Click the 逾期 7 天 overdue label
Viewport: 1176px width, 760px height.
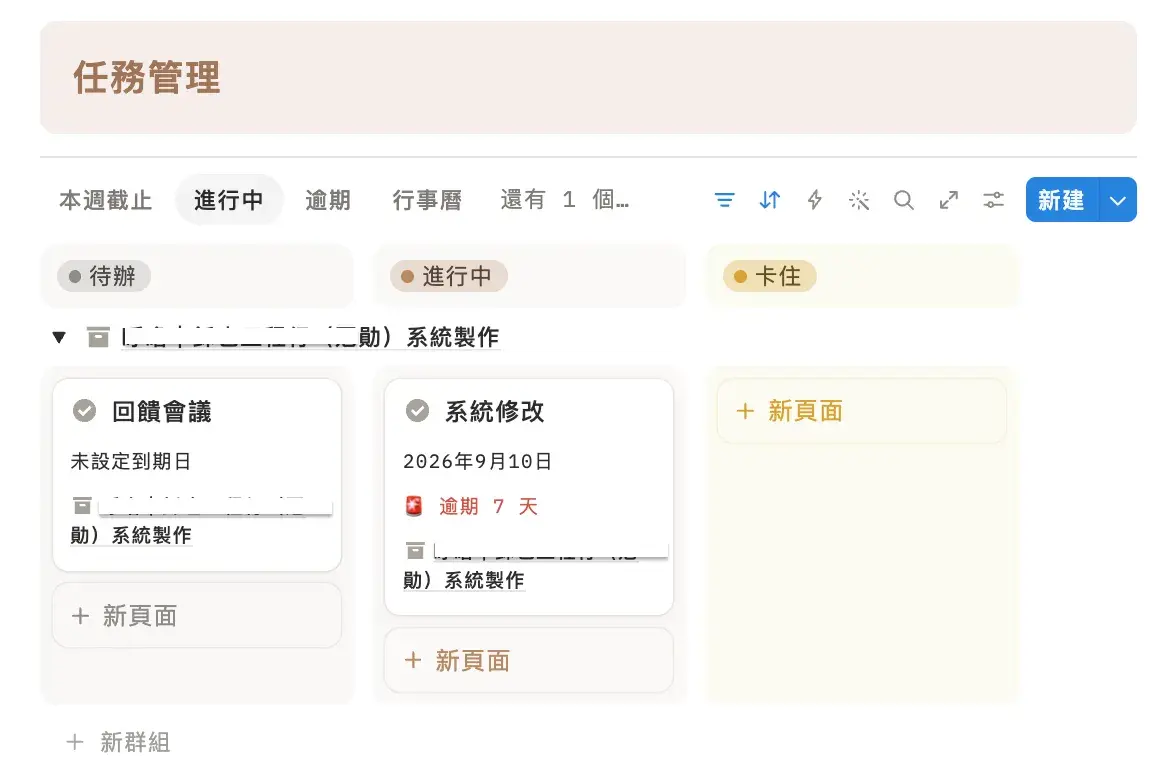click(x=488, y=506)
